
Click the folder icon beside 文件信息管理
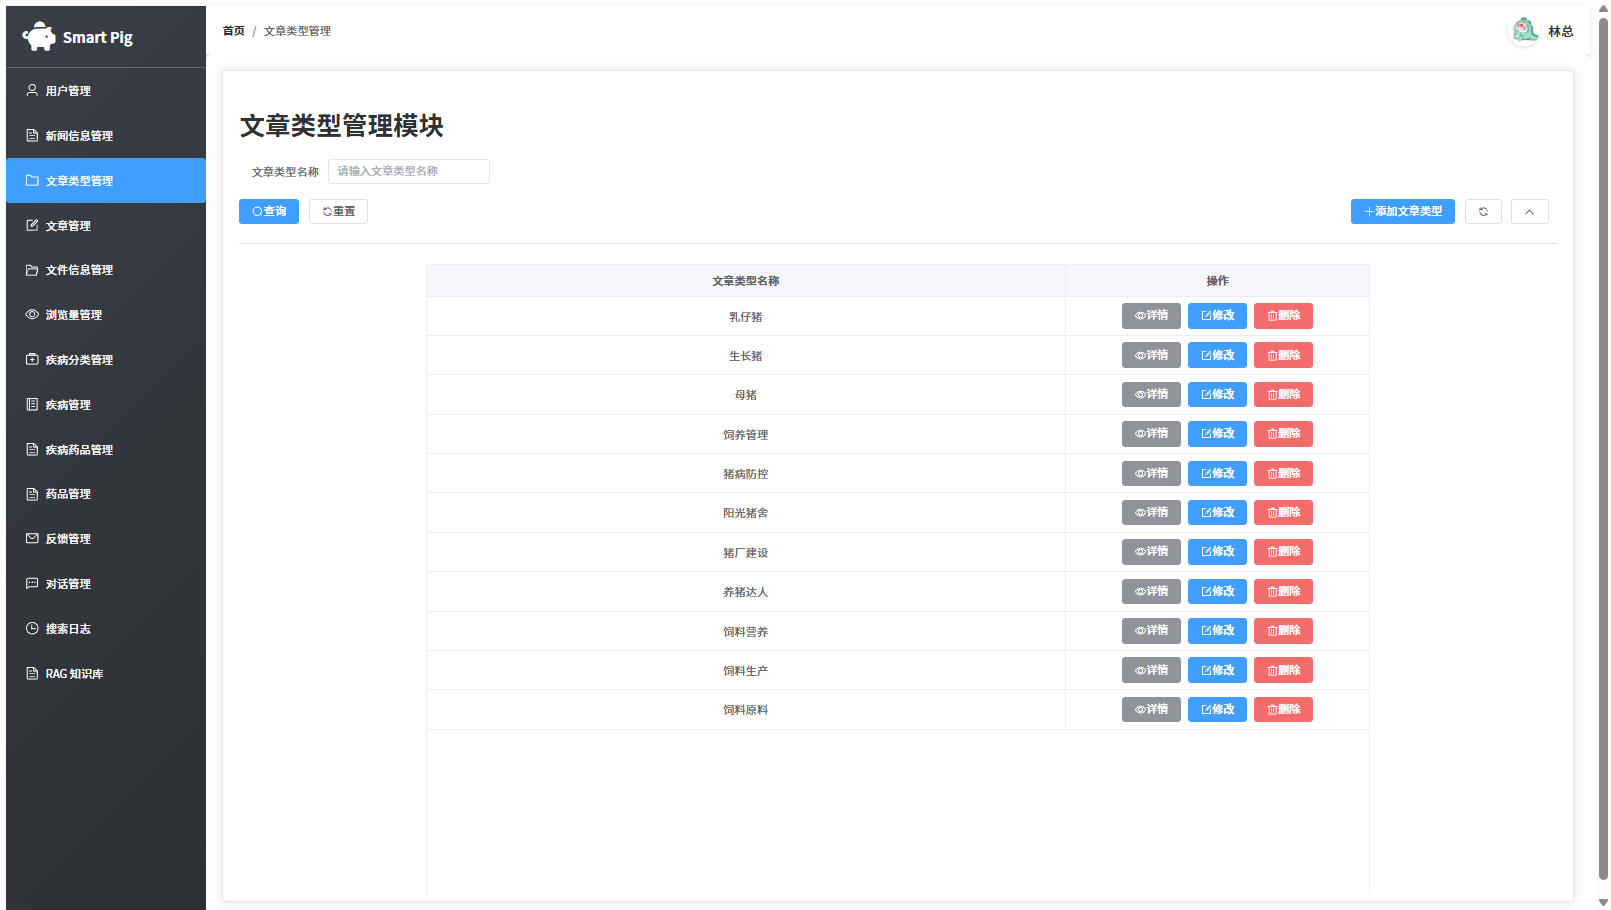click(32, 270)
